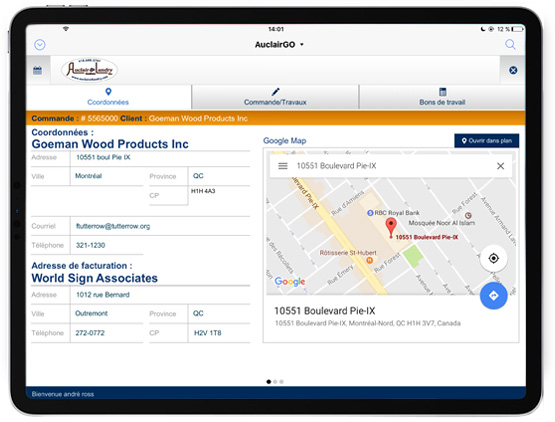The height and width of the screenshot is (422, 555).
Task: Click the address 10551 boul Pie IX field
Action: click(160, 158)
